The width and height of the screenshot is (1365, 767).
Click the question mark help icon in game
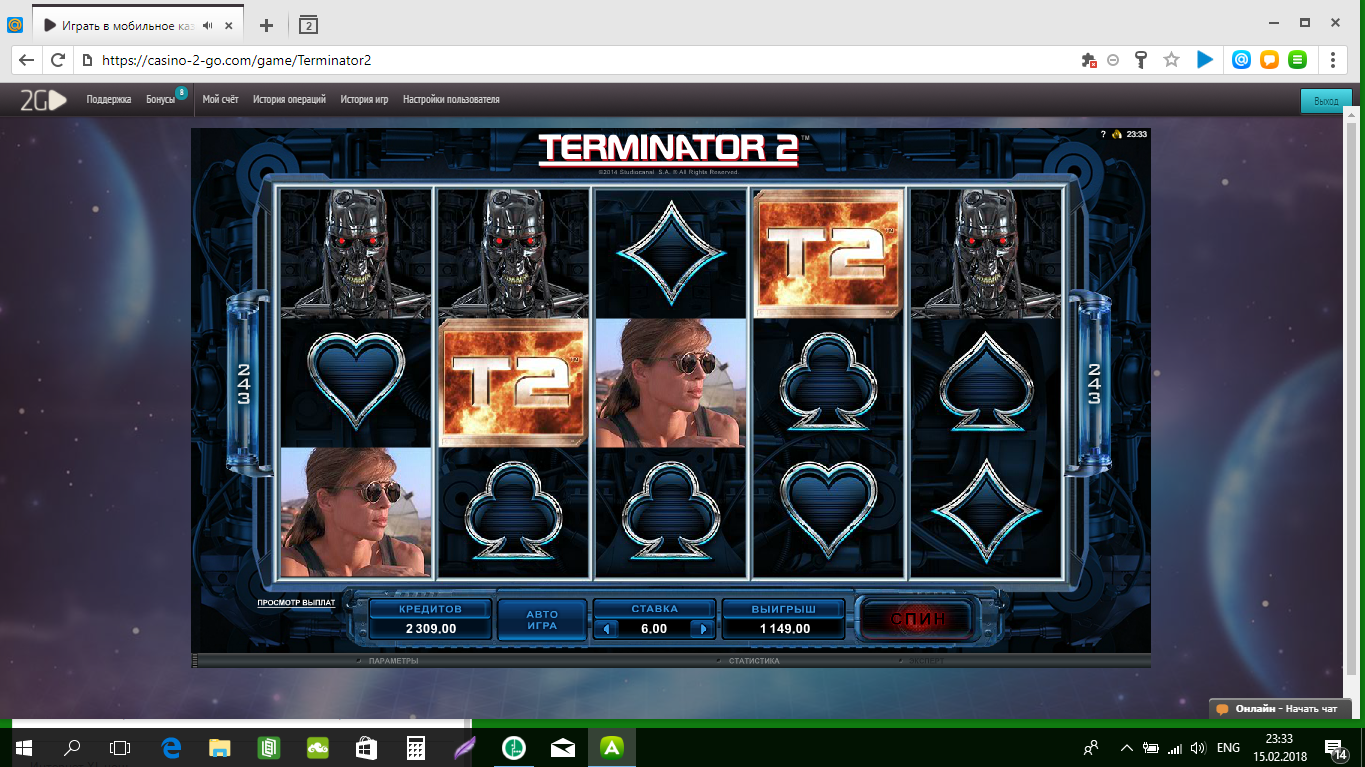point(1103,134)
